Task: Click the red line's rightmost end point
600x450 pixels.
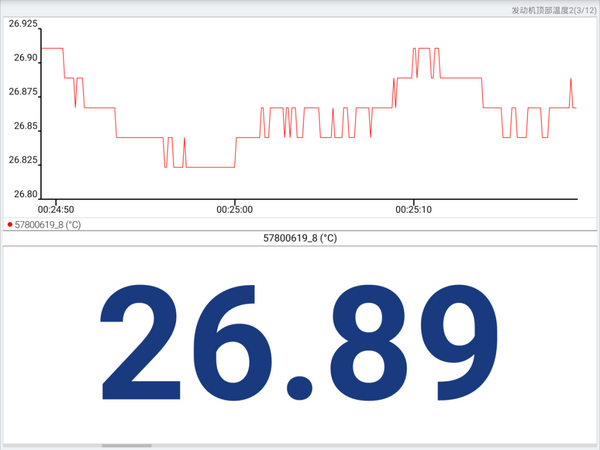Action: [x=576, y=108]
